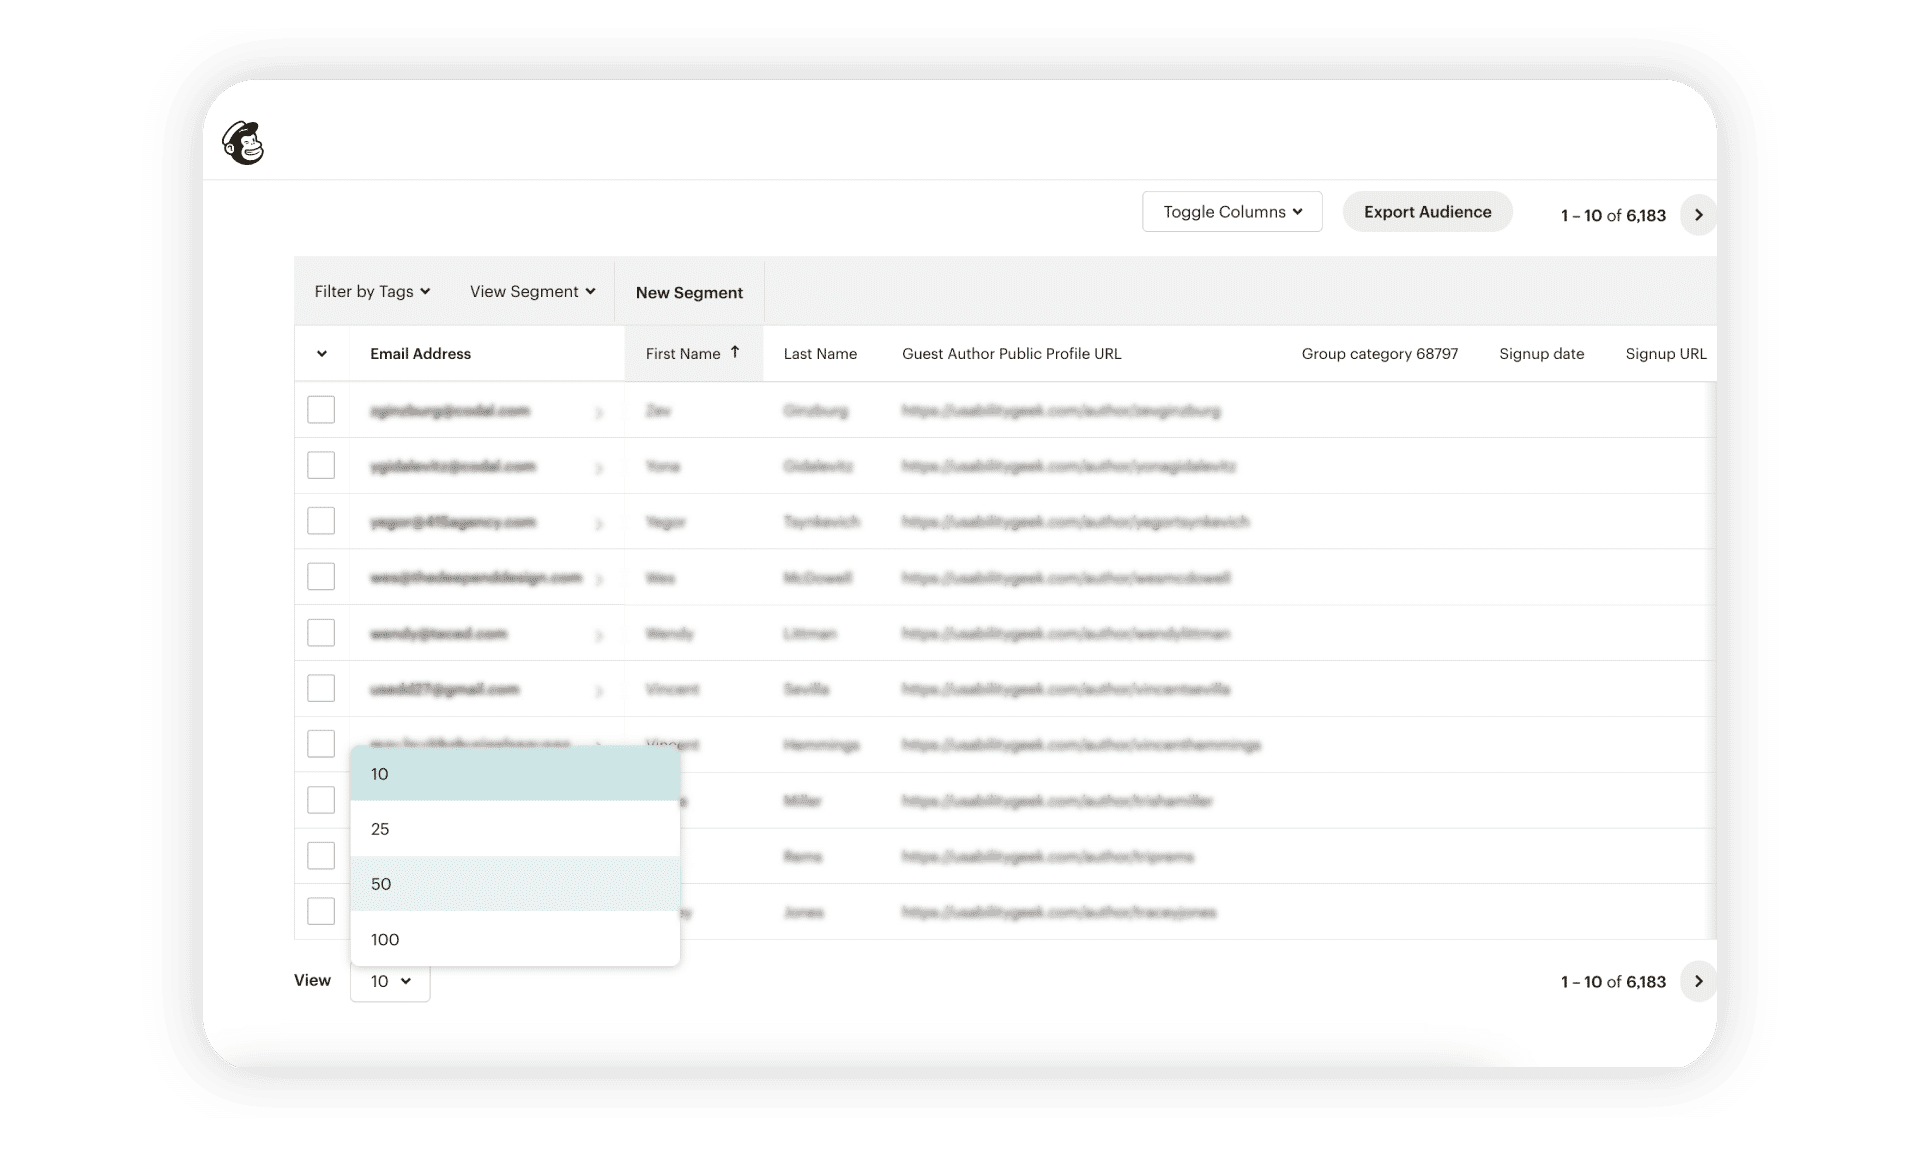Sort by the Last Name column header
Viewport: 1920px width, 1161px height.
coord(820,354)
